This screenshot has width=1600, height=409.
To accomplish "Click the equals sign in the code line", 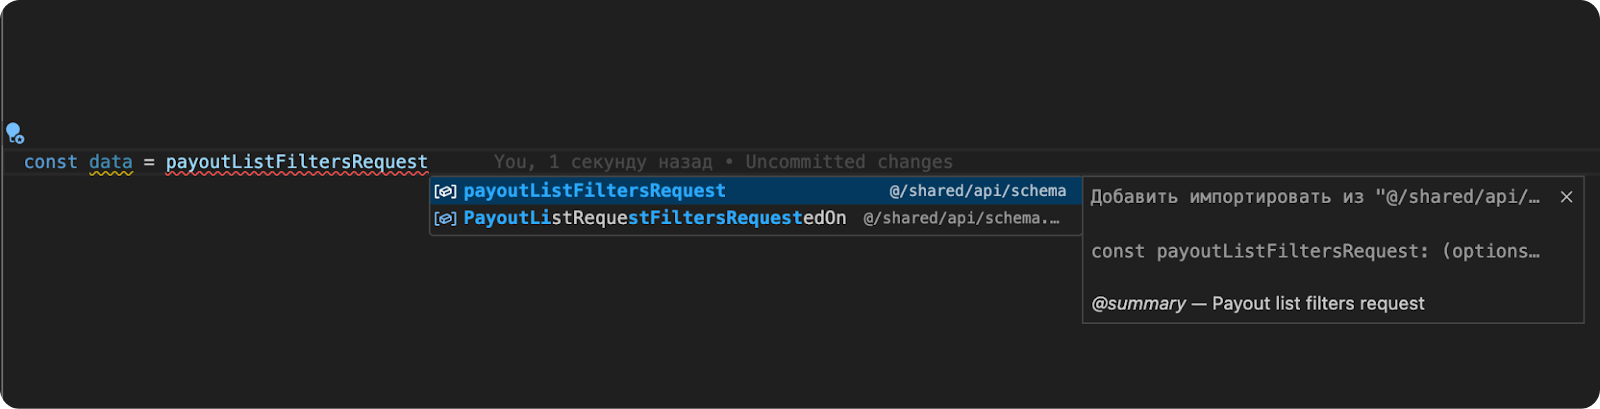I will coord(149,162).
